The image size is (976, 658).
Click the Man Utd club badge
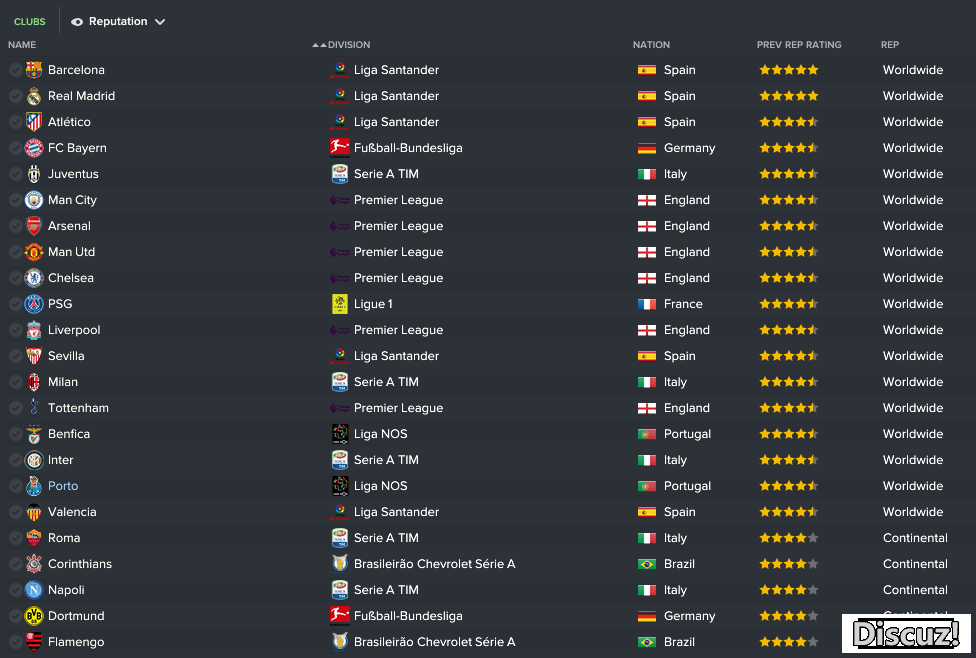[34, 251]
